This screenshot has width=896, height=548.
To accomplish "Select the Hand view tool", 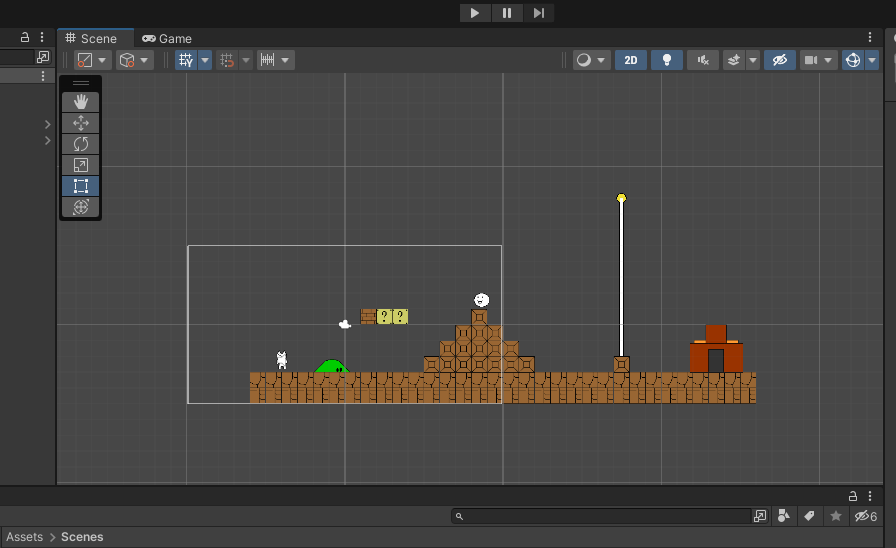I will pos(81,102).
